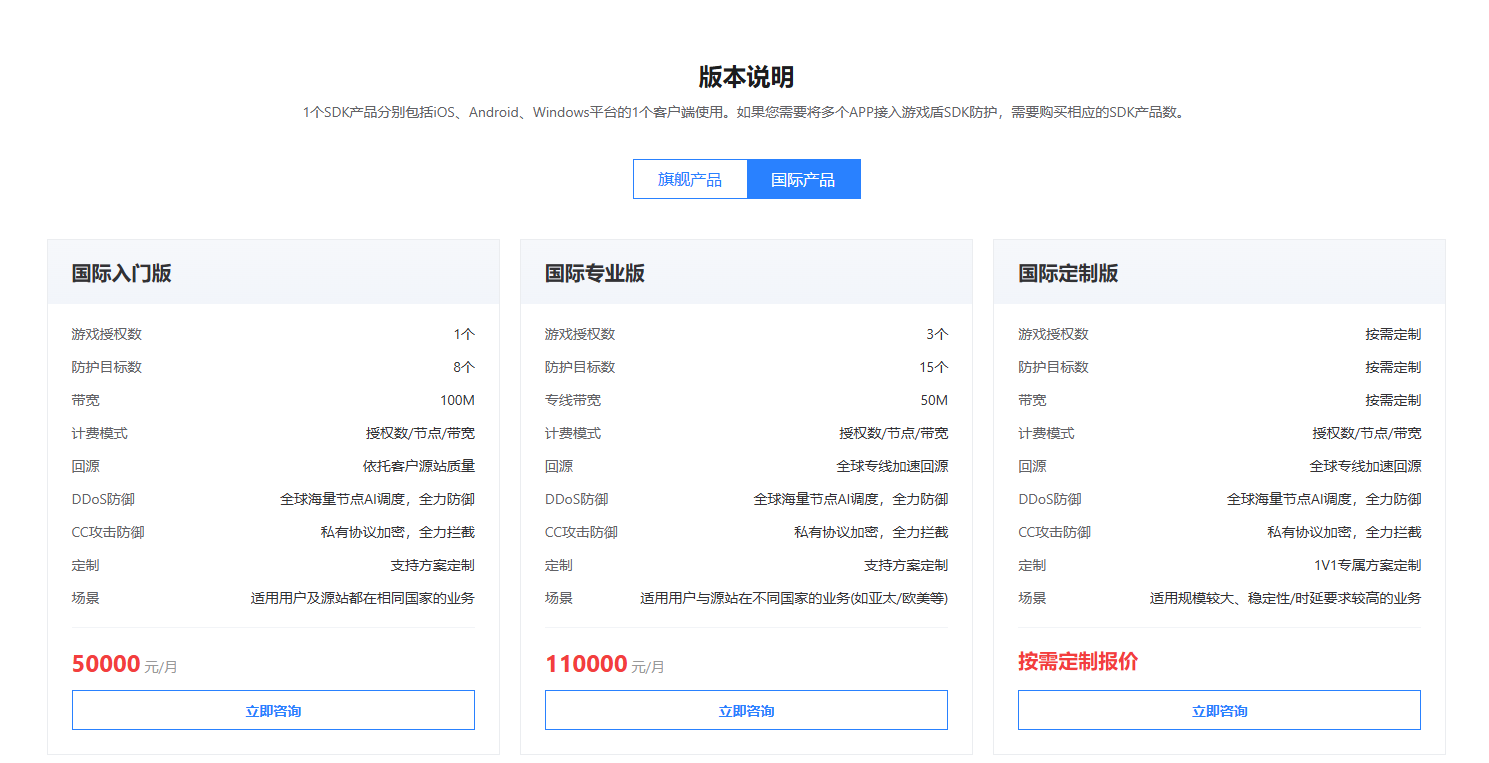1489x763 pixels.
Task: Switch to the 旗舰产品 tab
Action: (x=690, y=180)
